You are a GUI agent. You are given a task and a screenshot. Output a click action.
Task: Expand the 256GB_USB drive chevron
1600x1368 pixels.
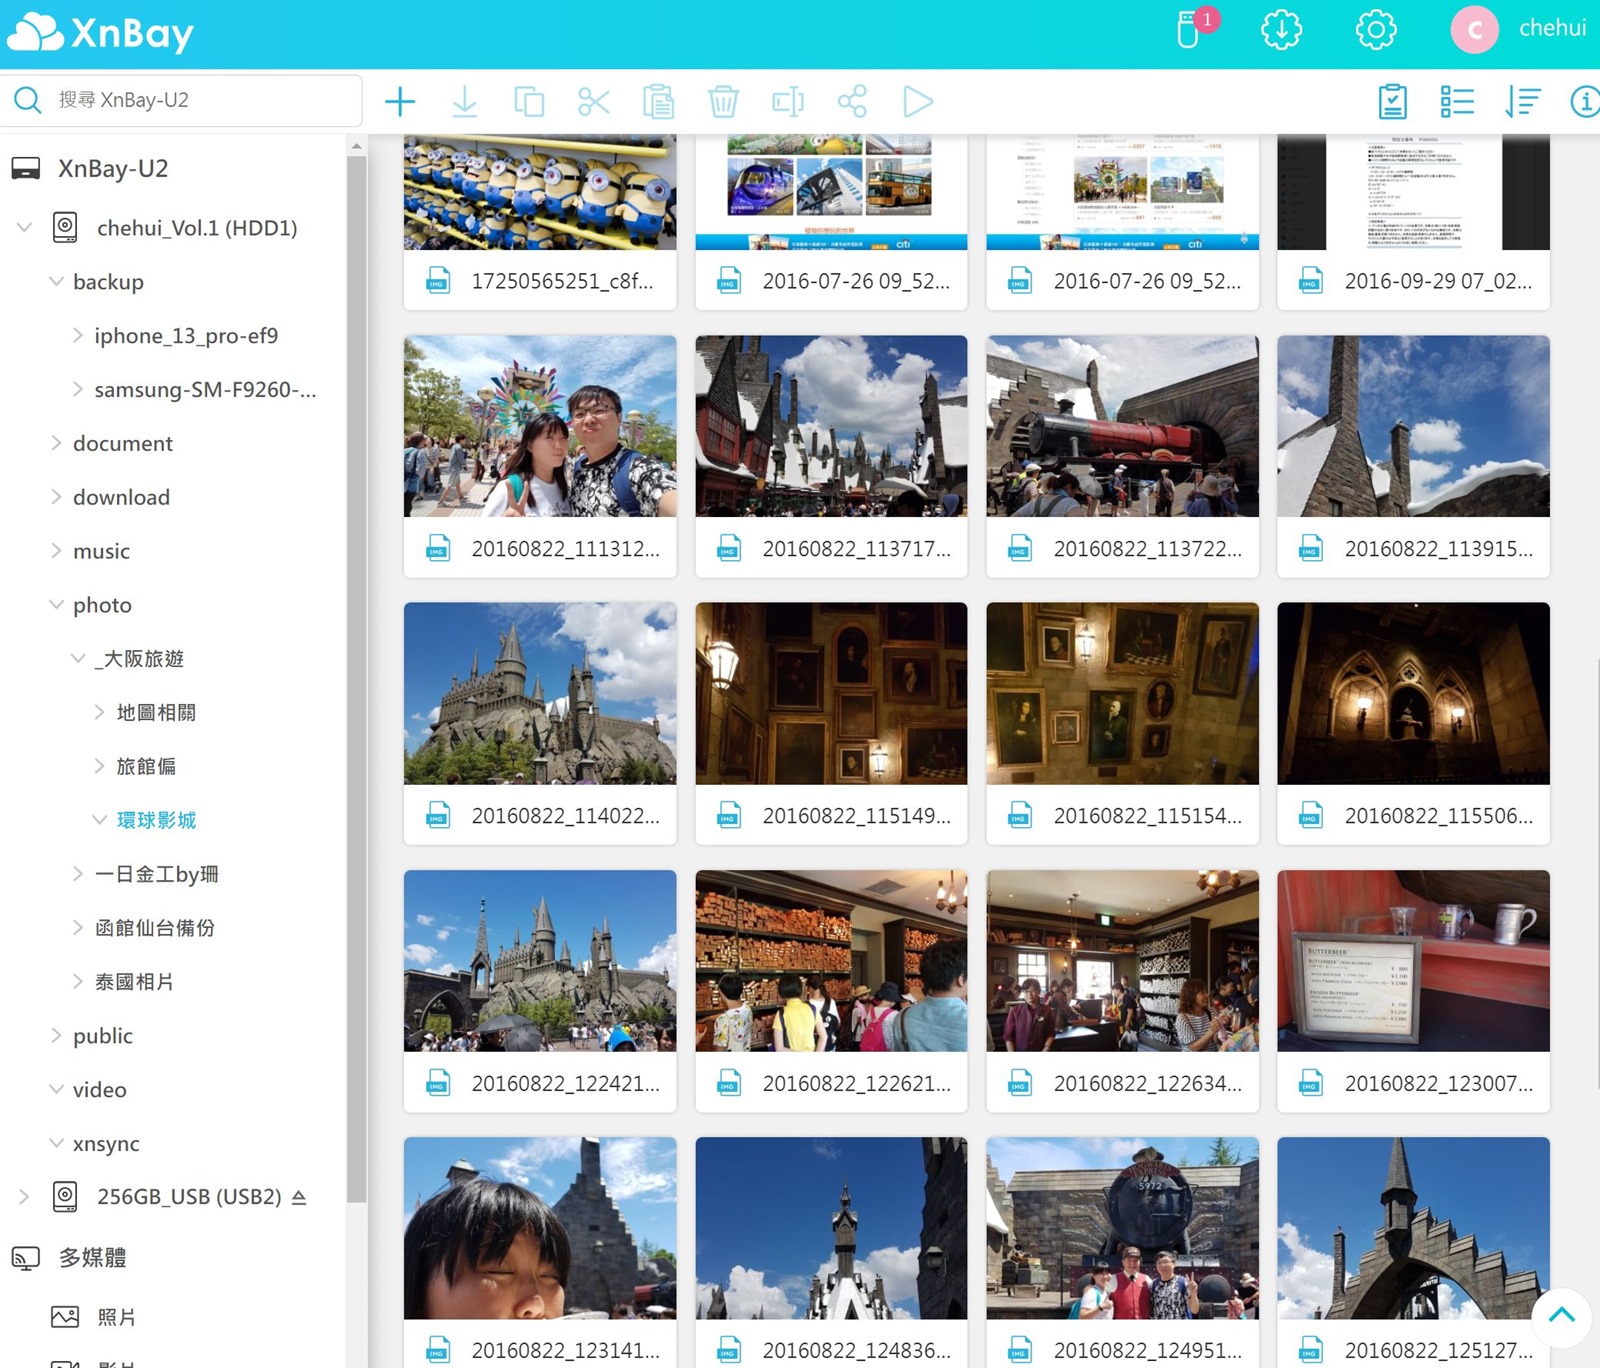point(24,1196)
